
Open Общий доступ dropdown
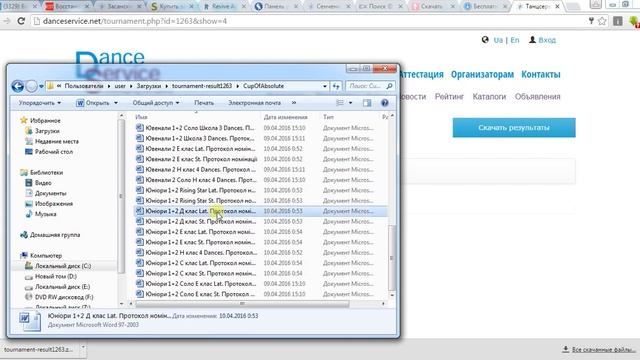click(x=156, y=103)
